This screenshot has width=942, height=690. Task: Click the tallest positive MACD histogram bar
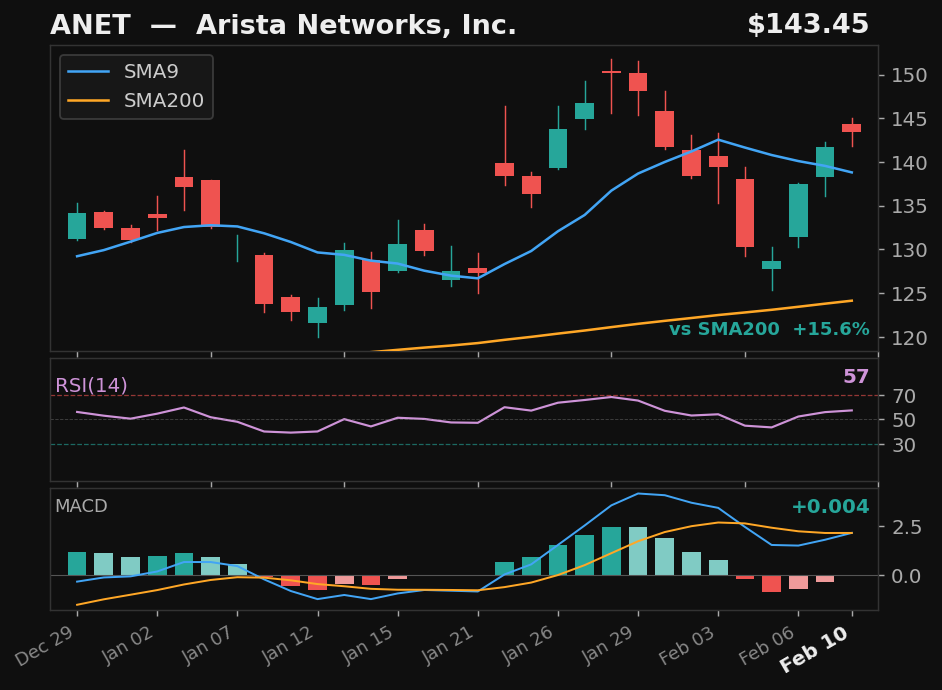point(612,551)
